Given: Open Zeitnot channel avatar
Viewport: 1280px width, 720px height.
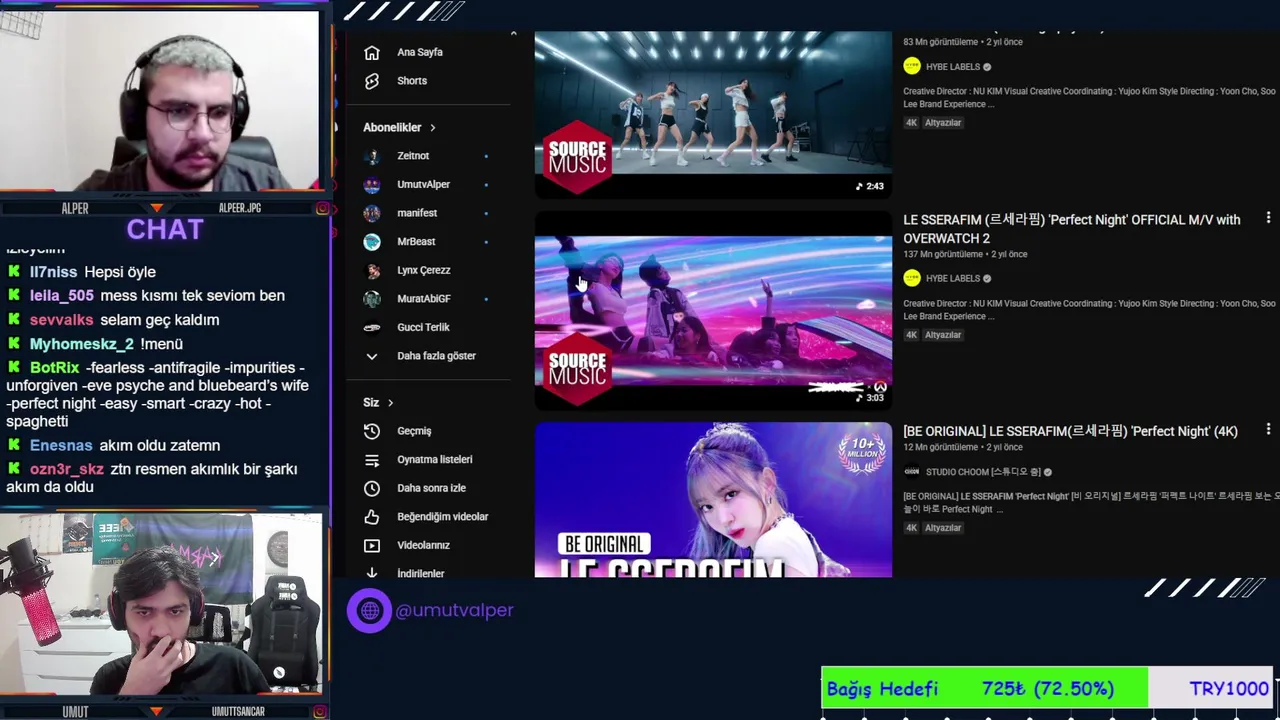Looking at the screenshot, I should tap(372, 156).
